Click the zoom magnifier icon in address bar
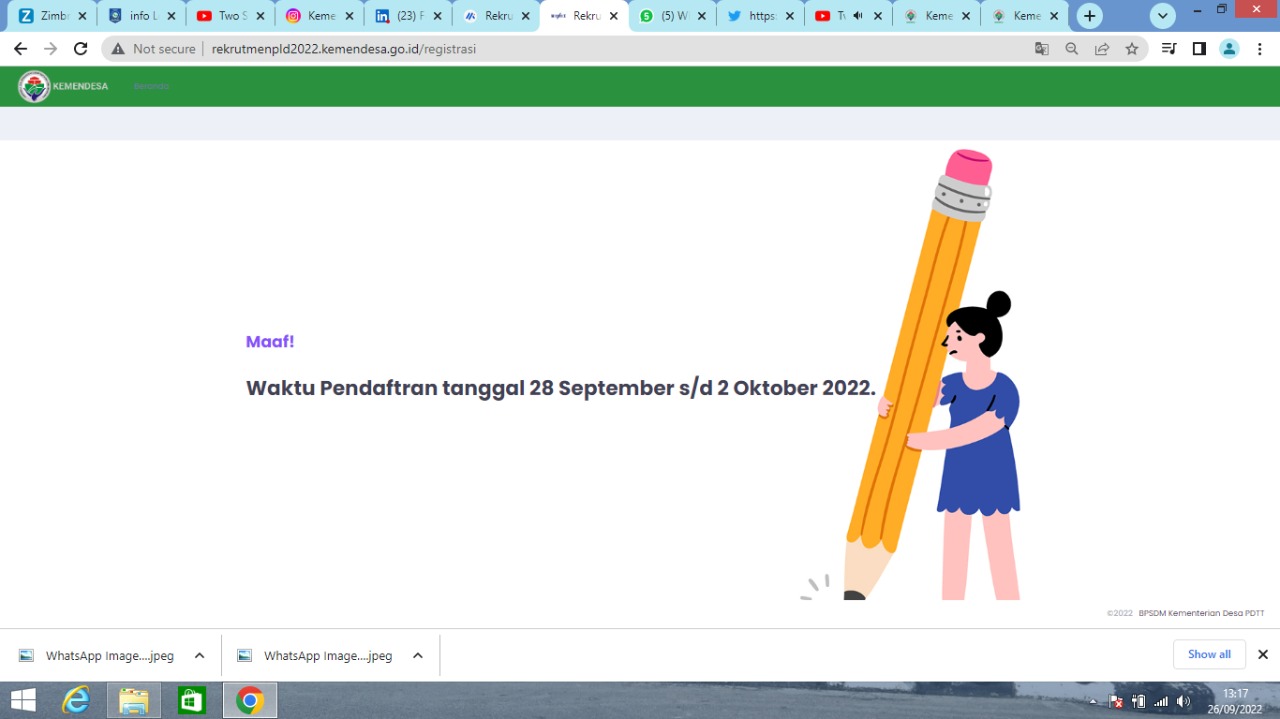This screenshot has width=1280, height=719. (x=1071, y=49)
